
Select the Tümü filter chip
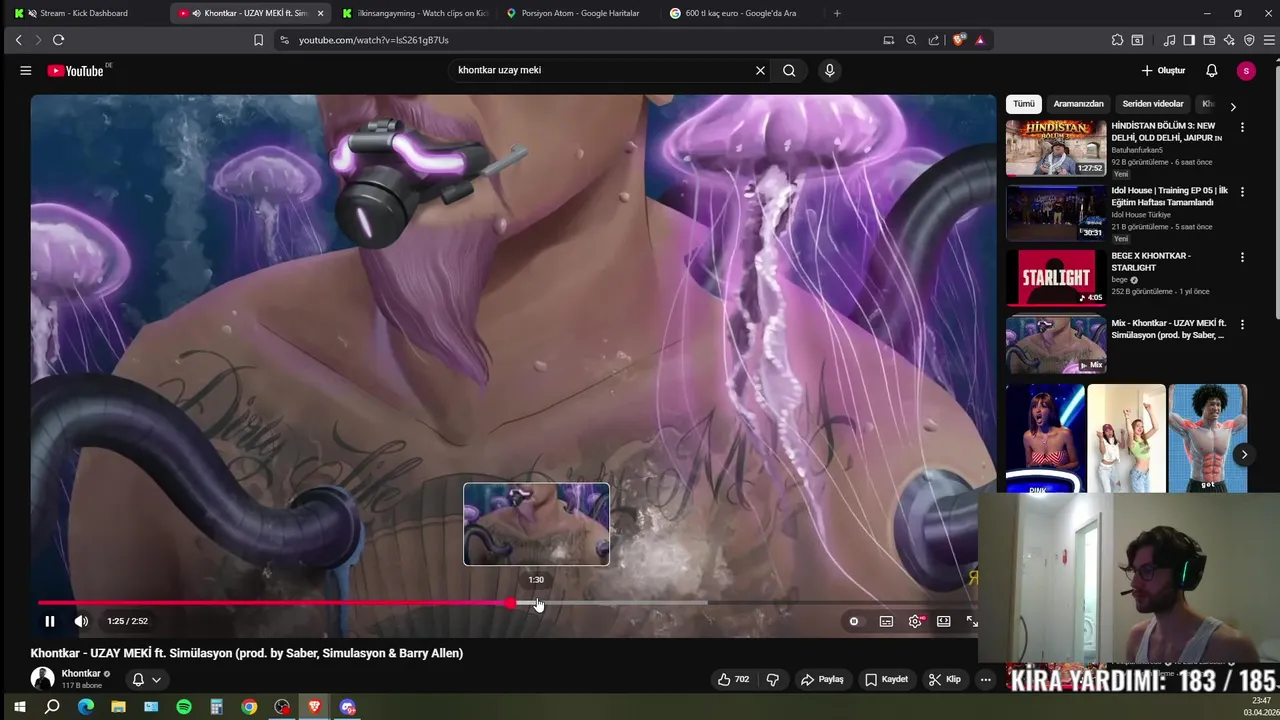click(1024, 104)
